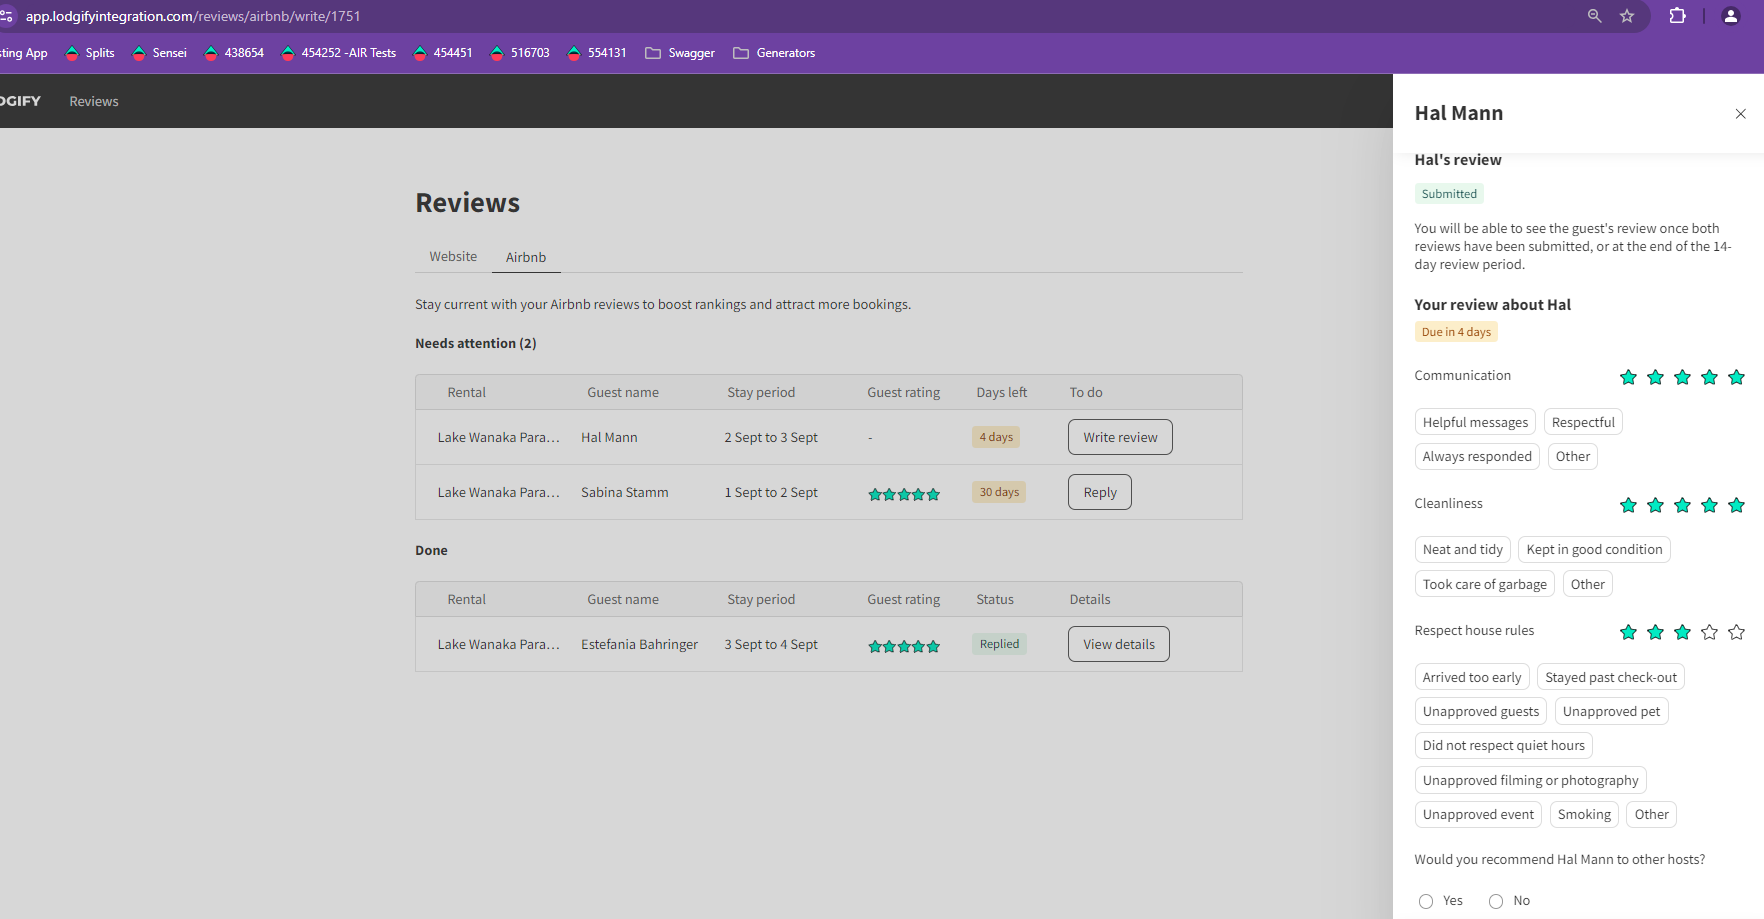
Task: Open the browser zoom magnifier icon
Action: tap(1595, 16)
